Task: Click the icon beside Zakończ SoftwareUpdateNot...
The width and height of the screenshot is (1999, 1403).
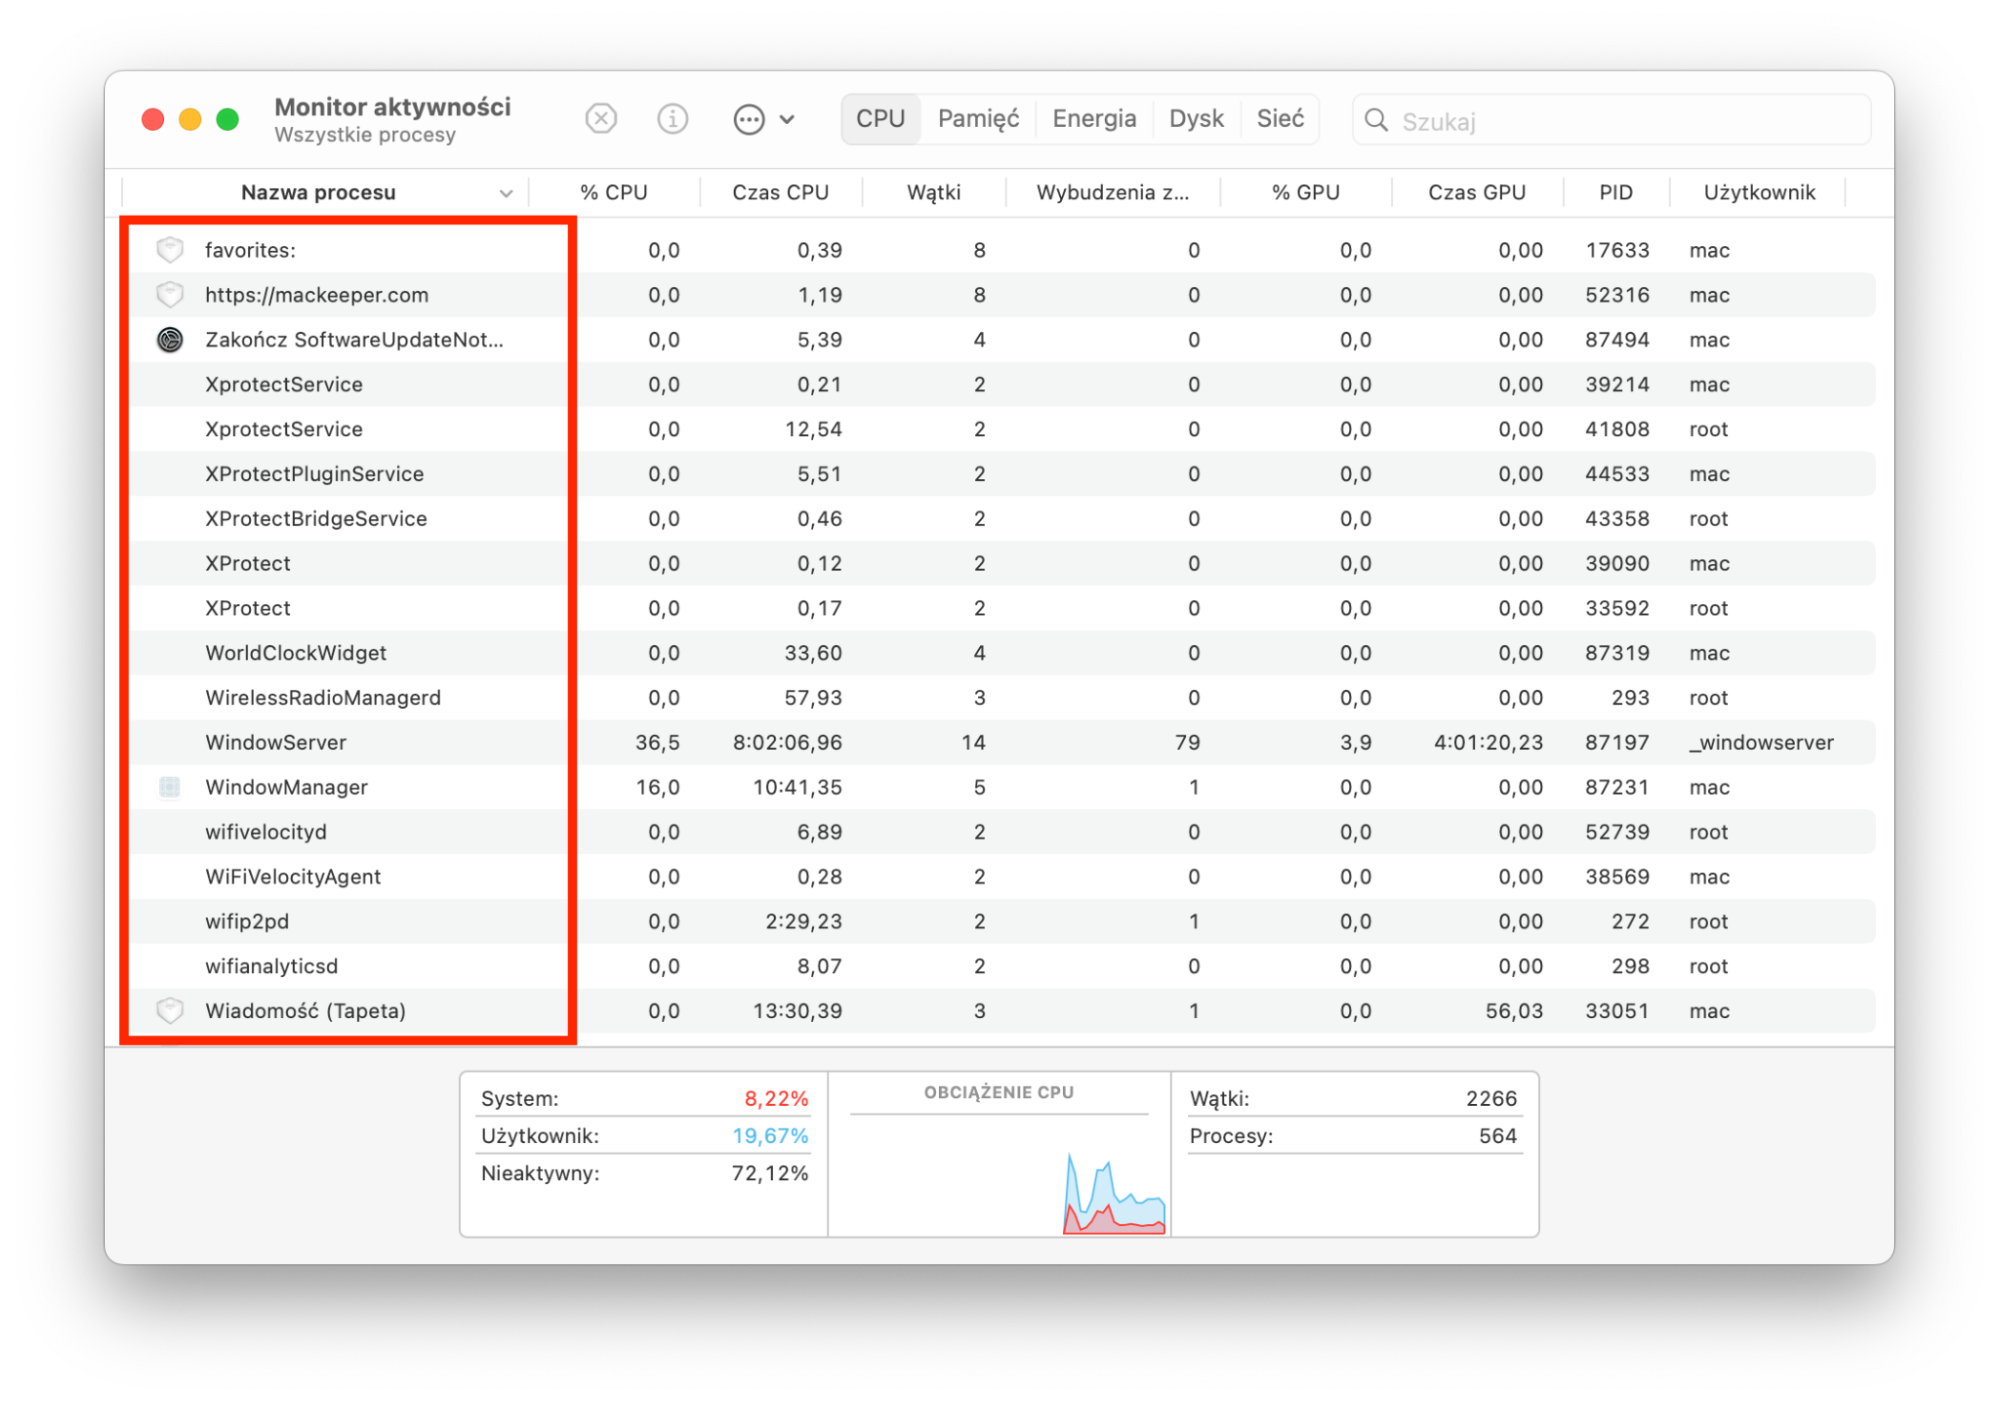Action: (x=170, y=340)
